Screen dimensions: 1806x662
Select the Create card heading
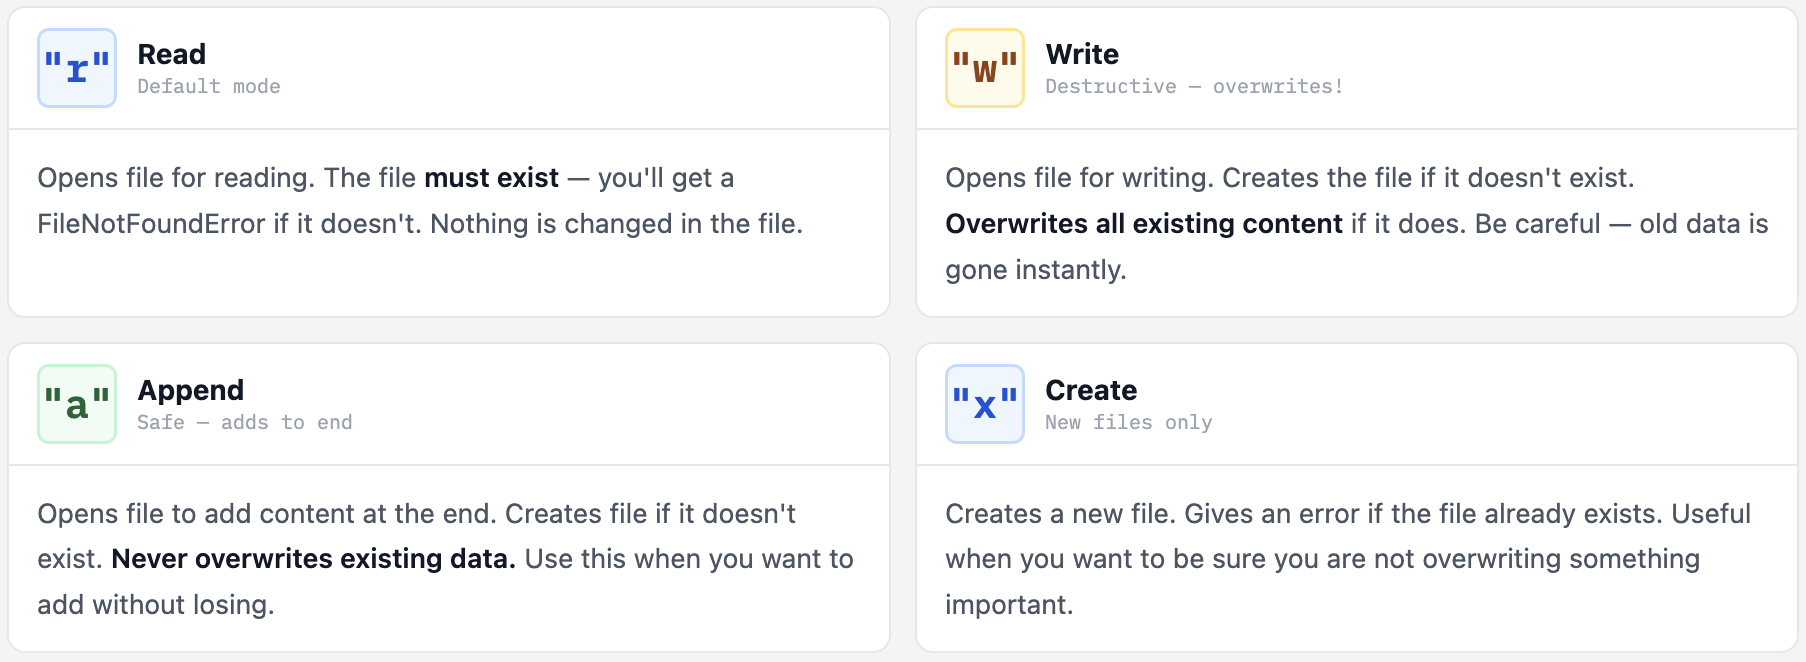click(x=1091, y=390)
